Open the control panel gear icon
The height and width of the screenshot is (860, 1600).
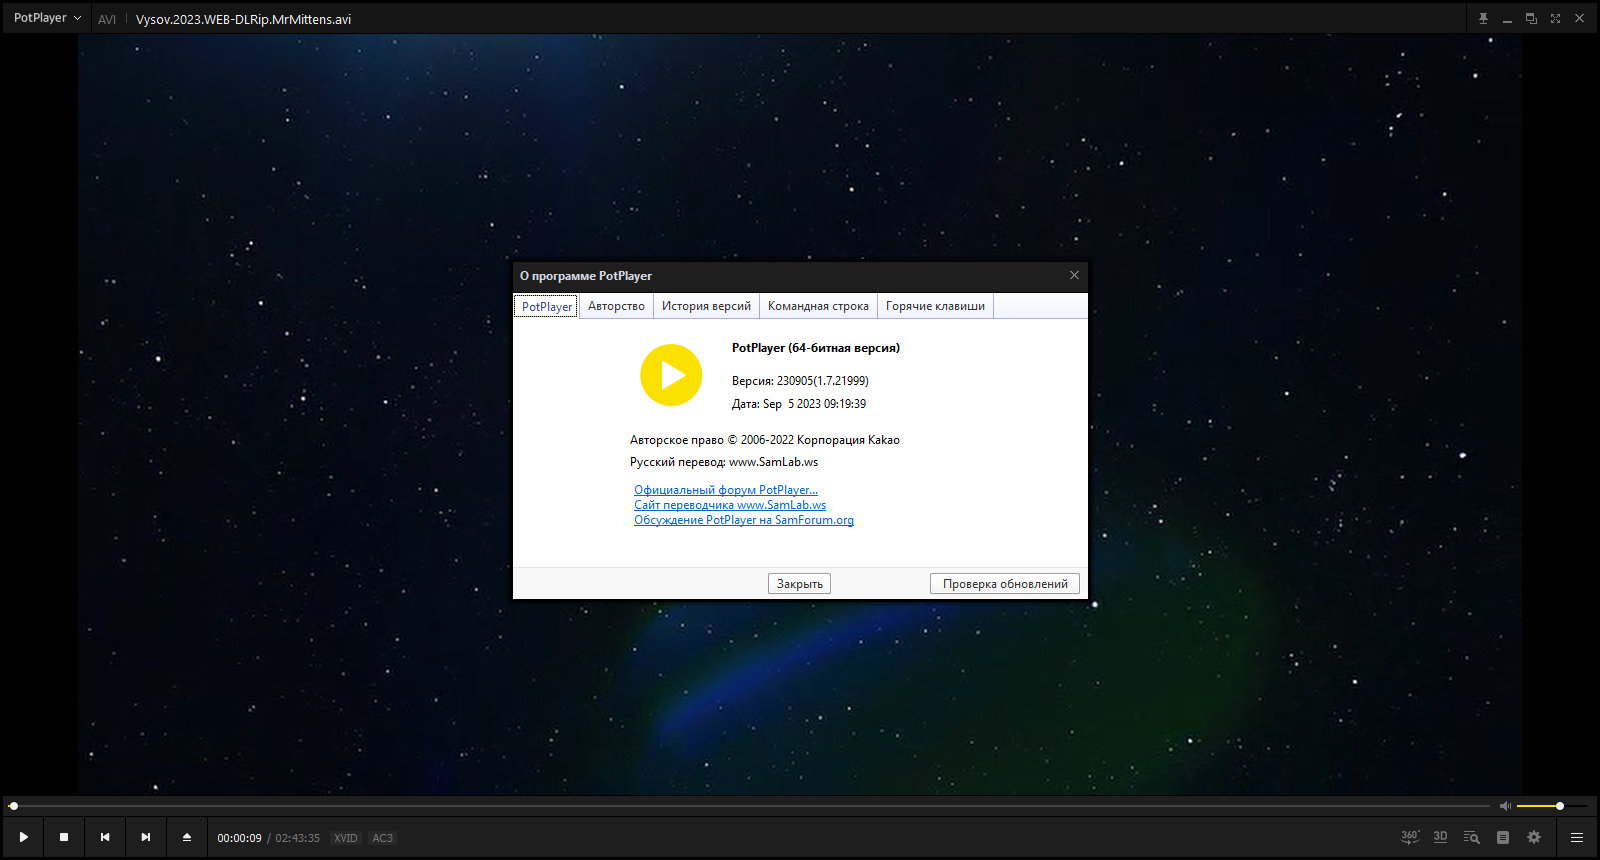[x=1534, y=837]
